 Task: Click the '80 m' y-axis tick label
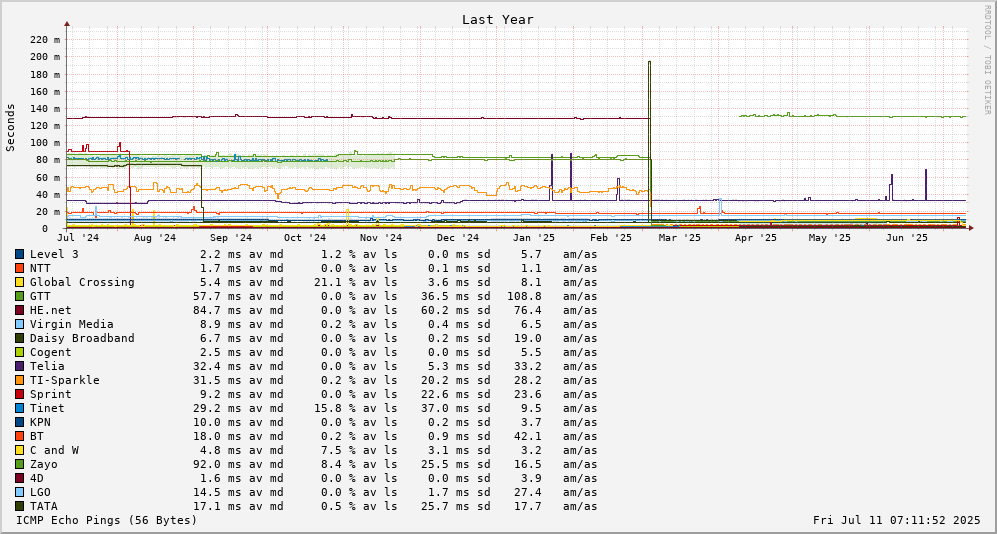(49, 160)
